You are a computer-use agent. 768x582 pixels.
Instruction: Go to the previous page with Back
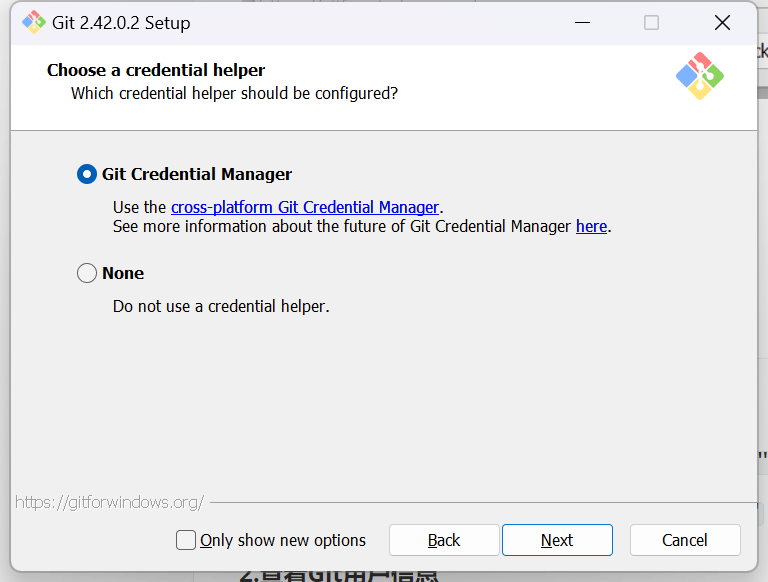click(x=444, y=540)
